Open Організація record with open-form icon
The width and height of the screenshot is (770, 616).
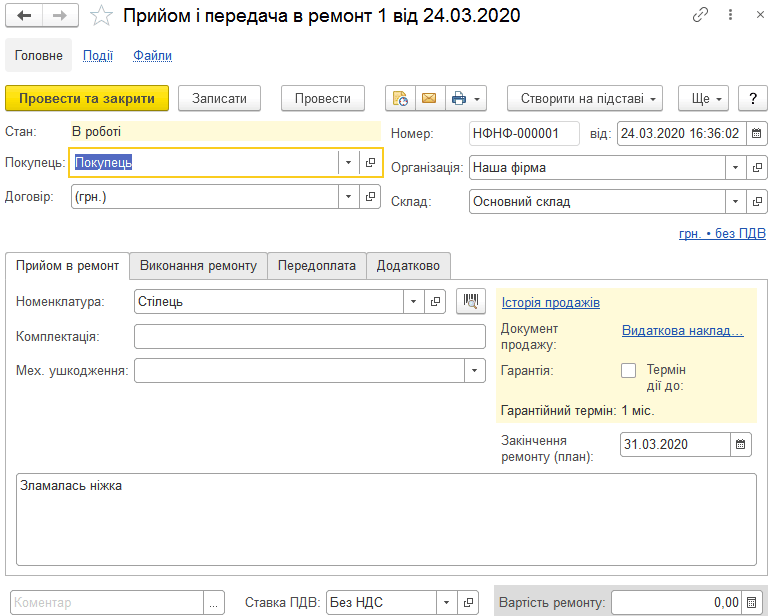[x=757, y=168]
